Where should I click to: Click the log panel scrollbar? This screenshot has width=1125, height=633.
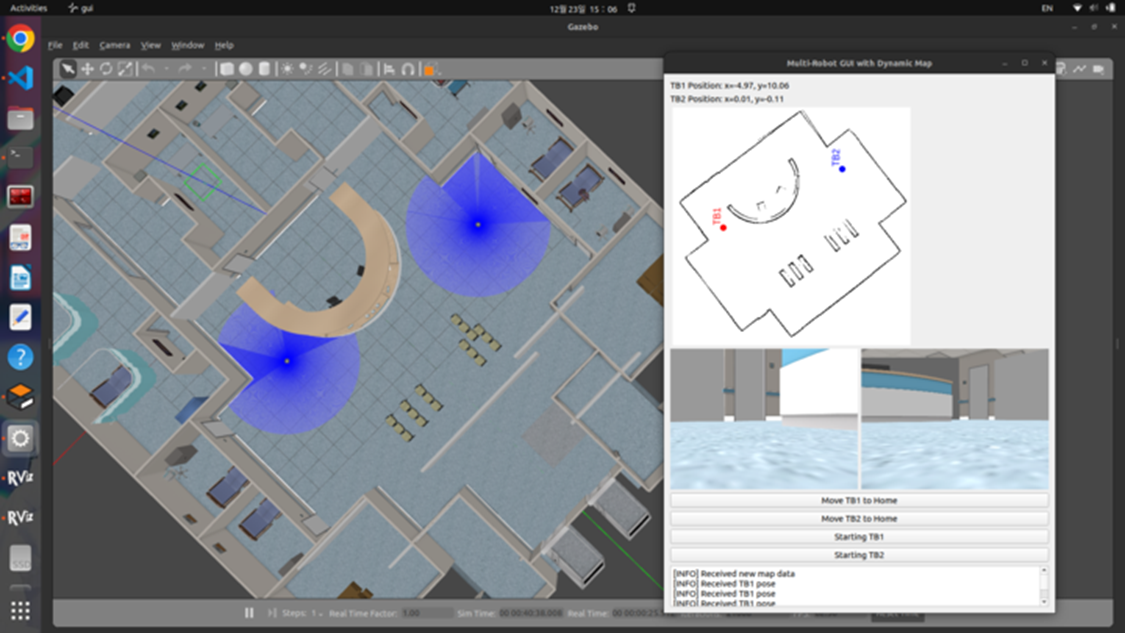[1043, 586]
